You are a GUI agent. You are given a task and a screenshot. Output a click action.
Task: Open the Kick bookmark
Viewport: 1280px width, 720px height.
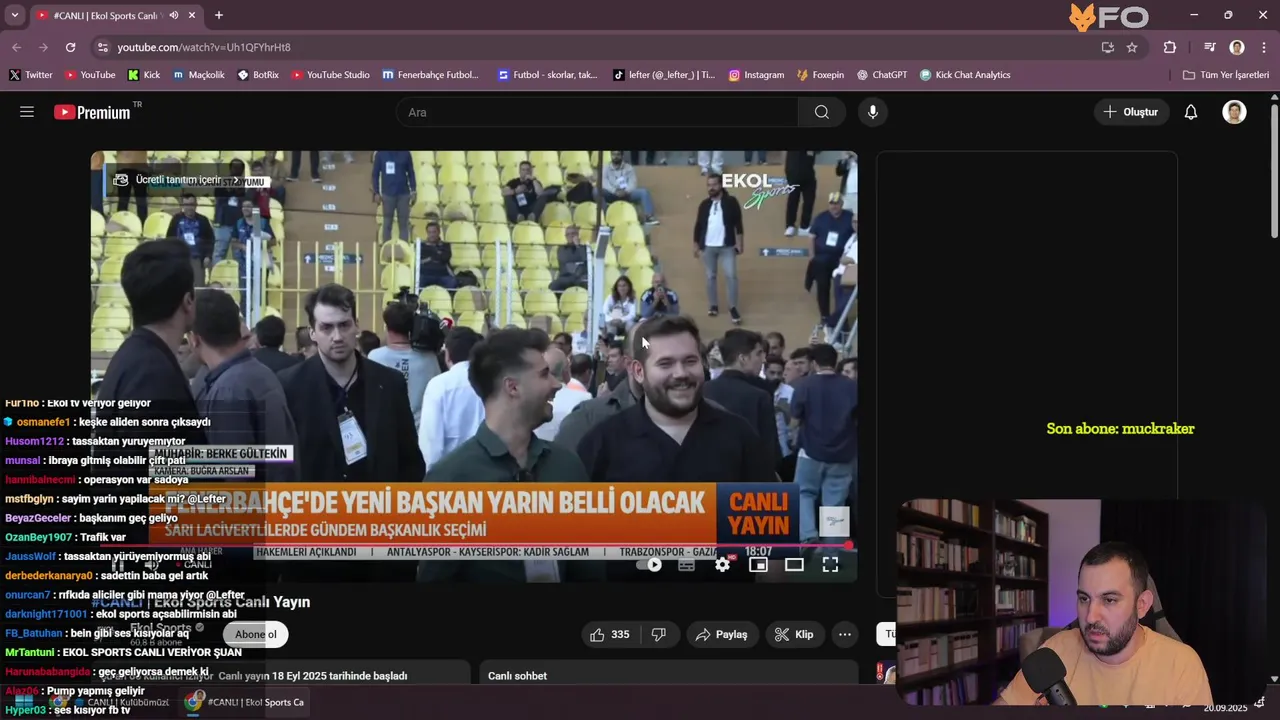pos(144,75)
